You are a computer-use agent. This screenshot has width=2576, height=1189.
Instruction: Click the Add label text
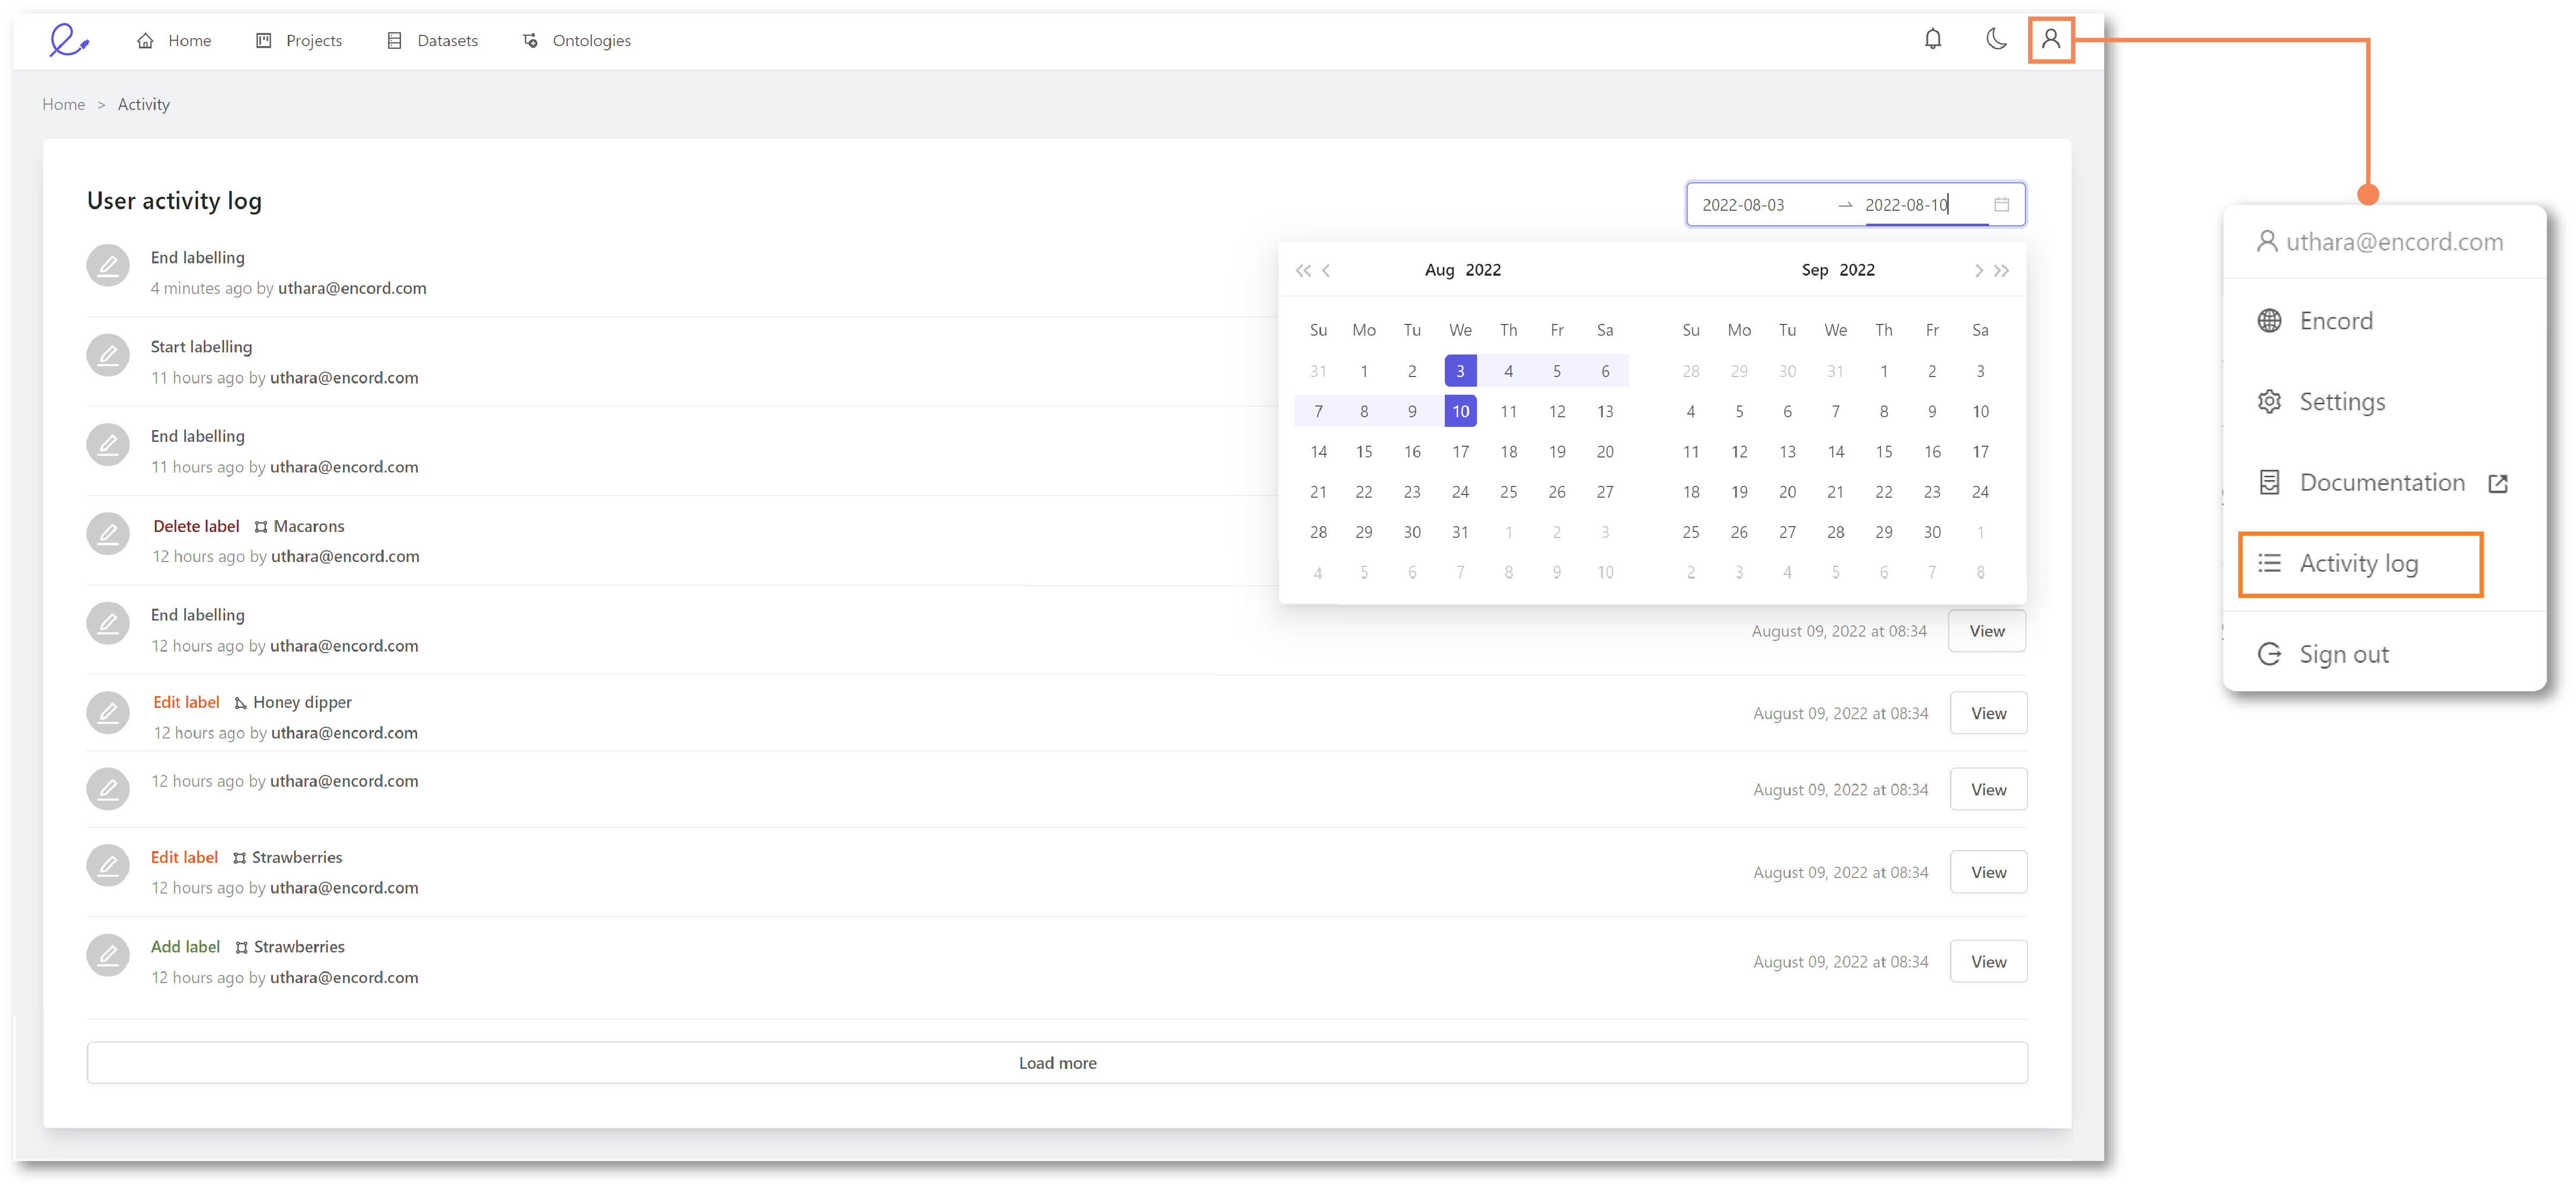click(x=185, y=947)
